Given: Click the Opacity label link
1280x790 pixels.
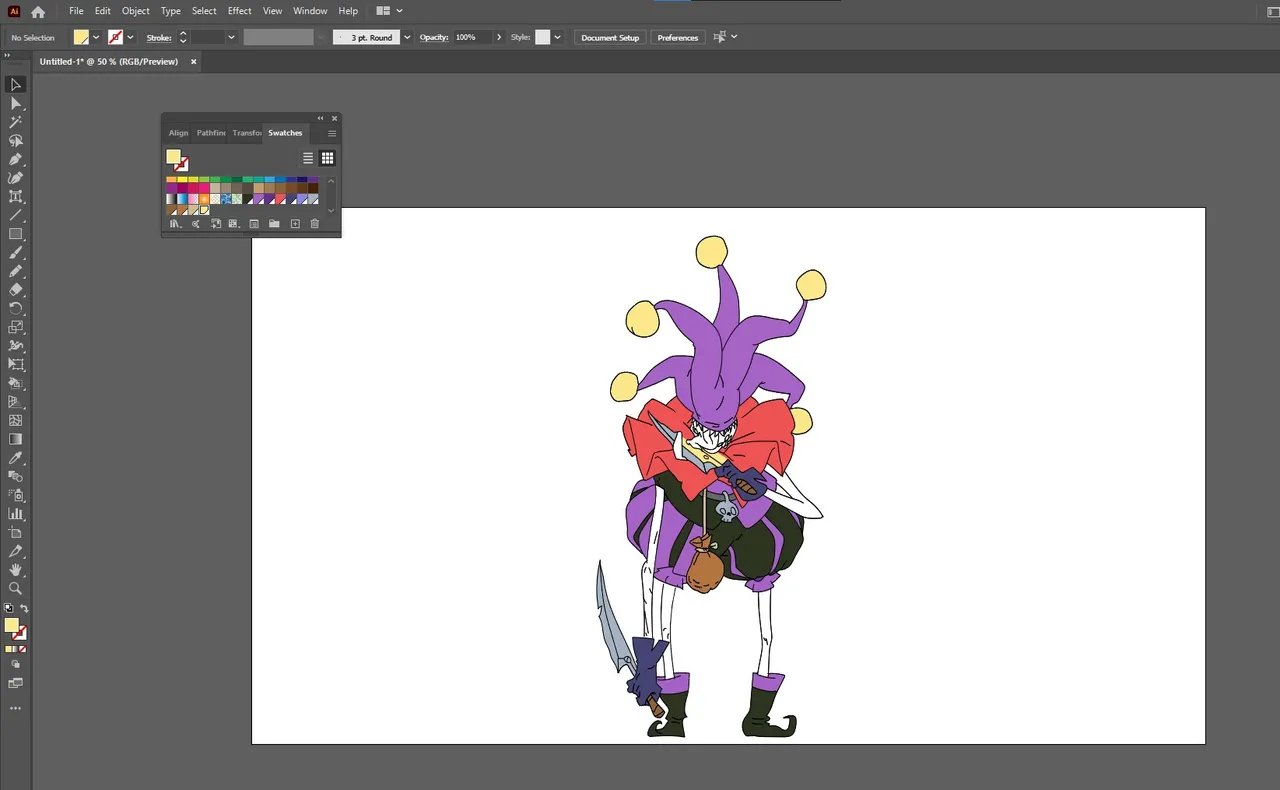Looking at the screenshot, I should [434, 37].
